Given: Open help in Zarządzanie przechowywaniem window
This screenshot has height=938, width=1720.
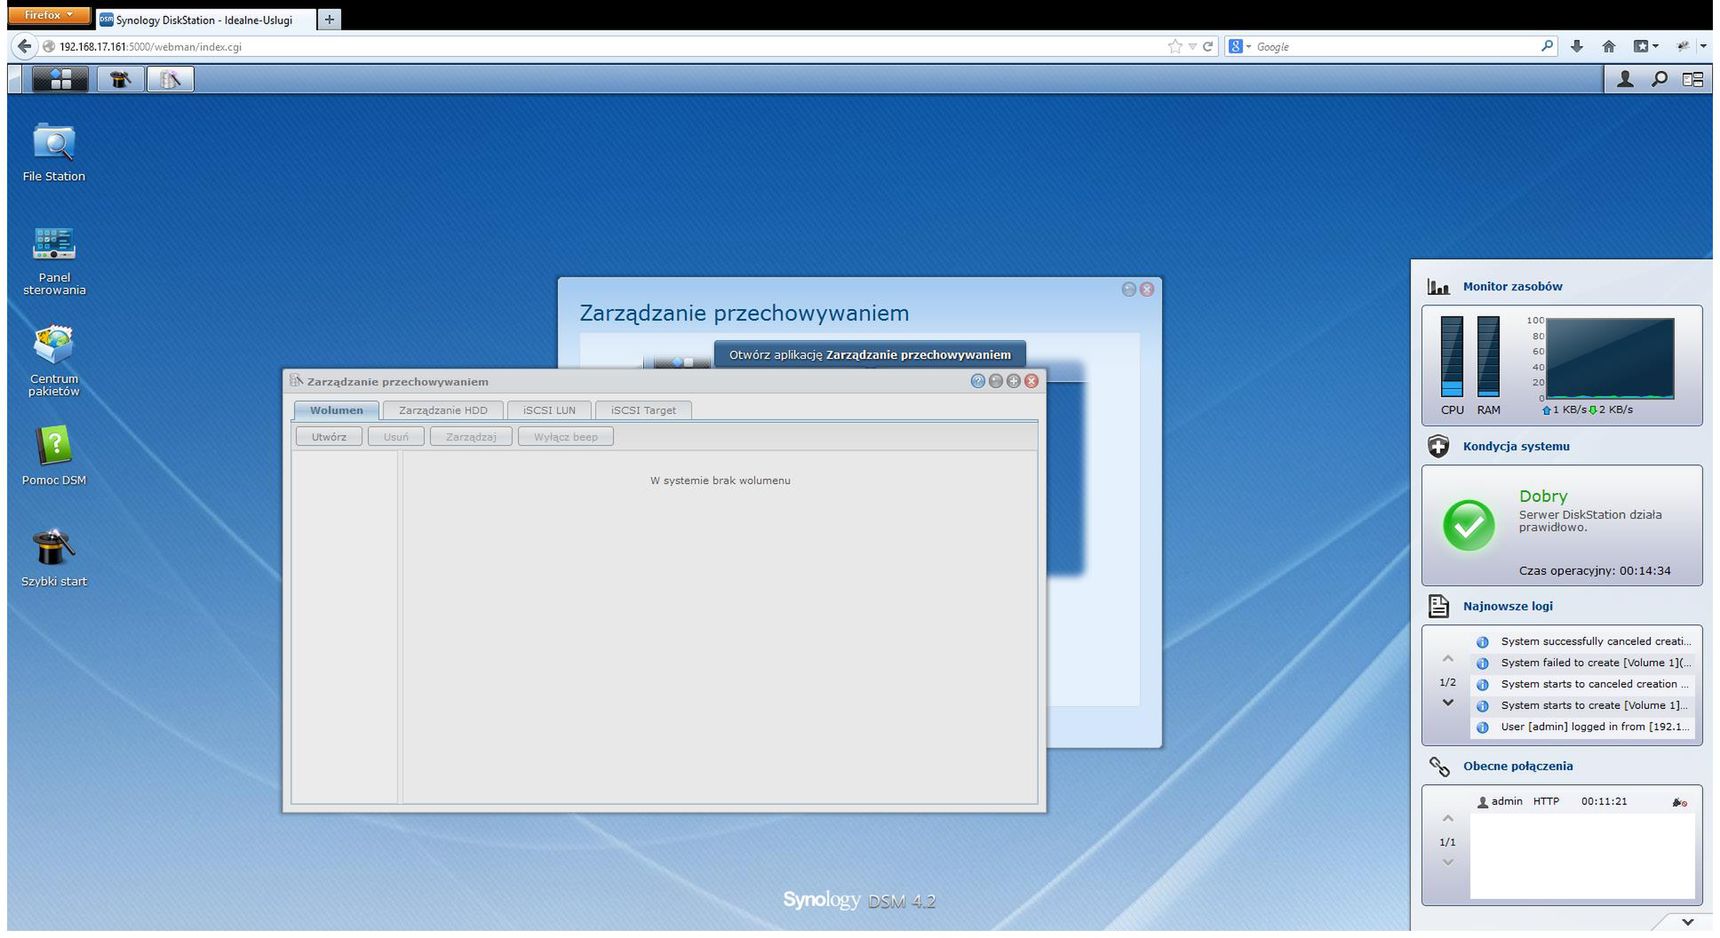Looking at the screenshot, I should 978,381.
